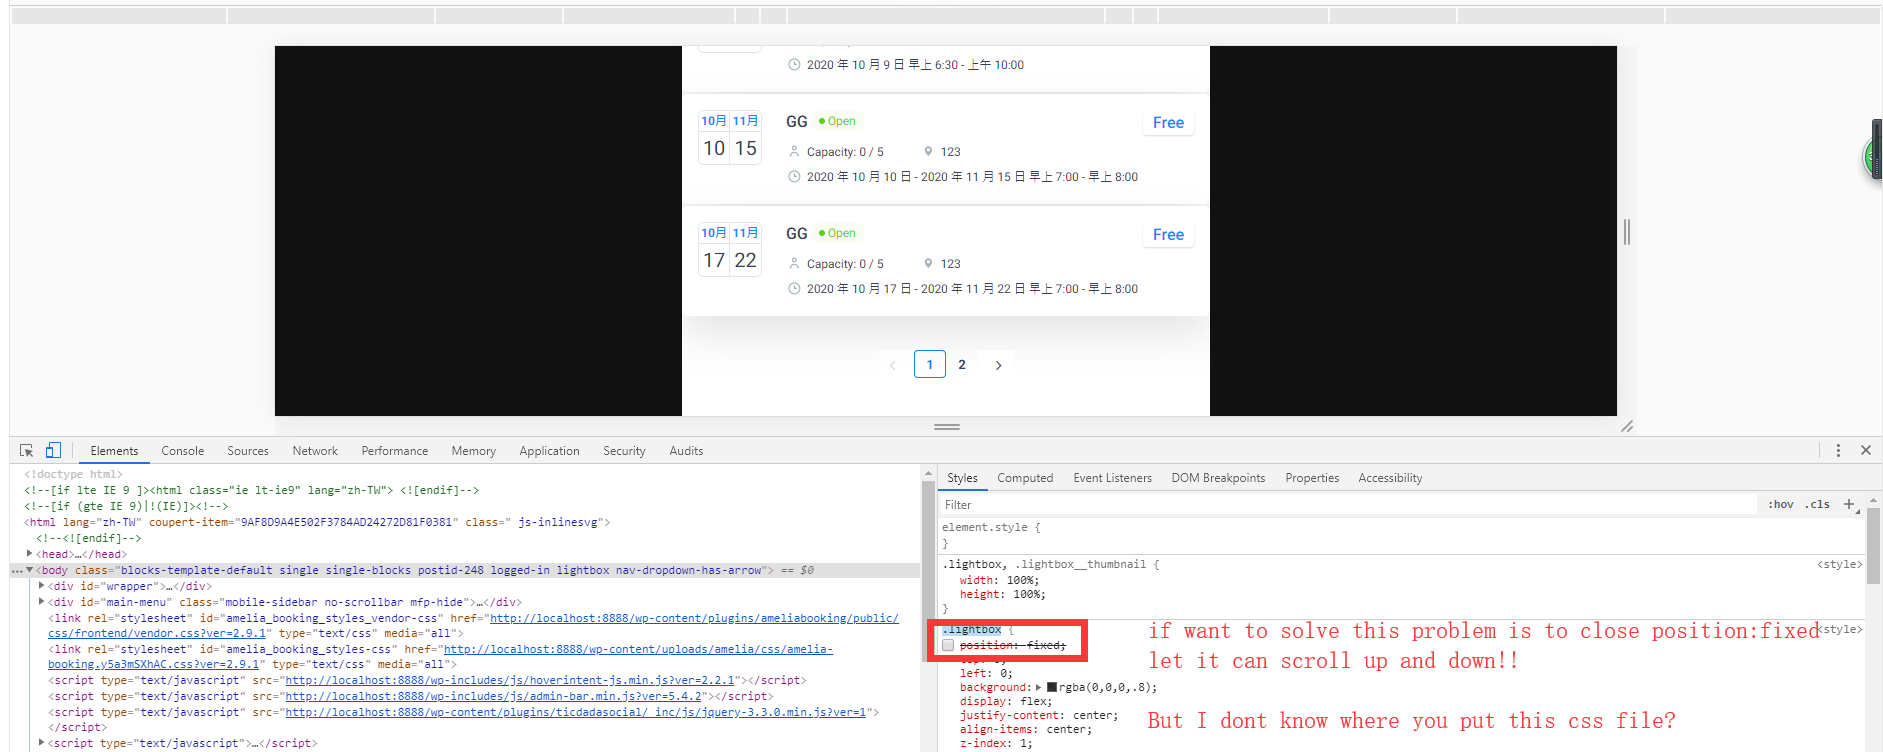Viewport: 1883px width, 752px height.
Task: Click the display: flex declaration
Action: click(1006, 702)
